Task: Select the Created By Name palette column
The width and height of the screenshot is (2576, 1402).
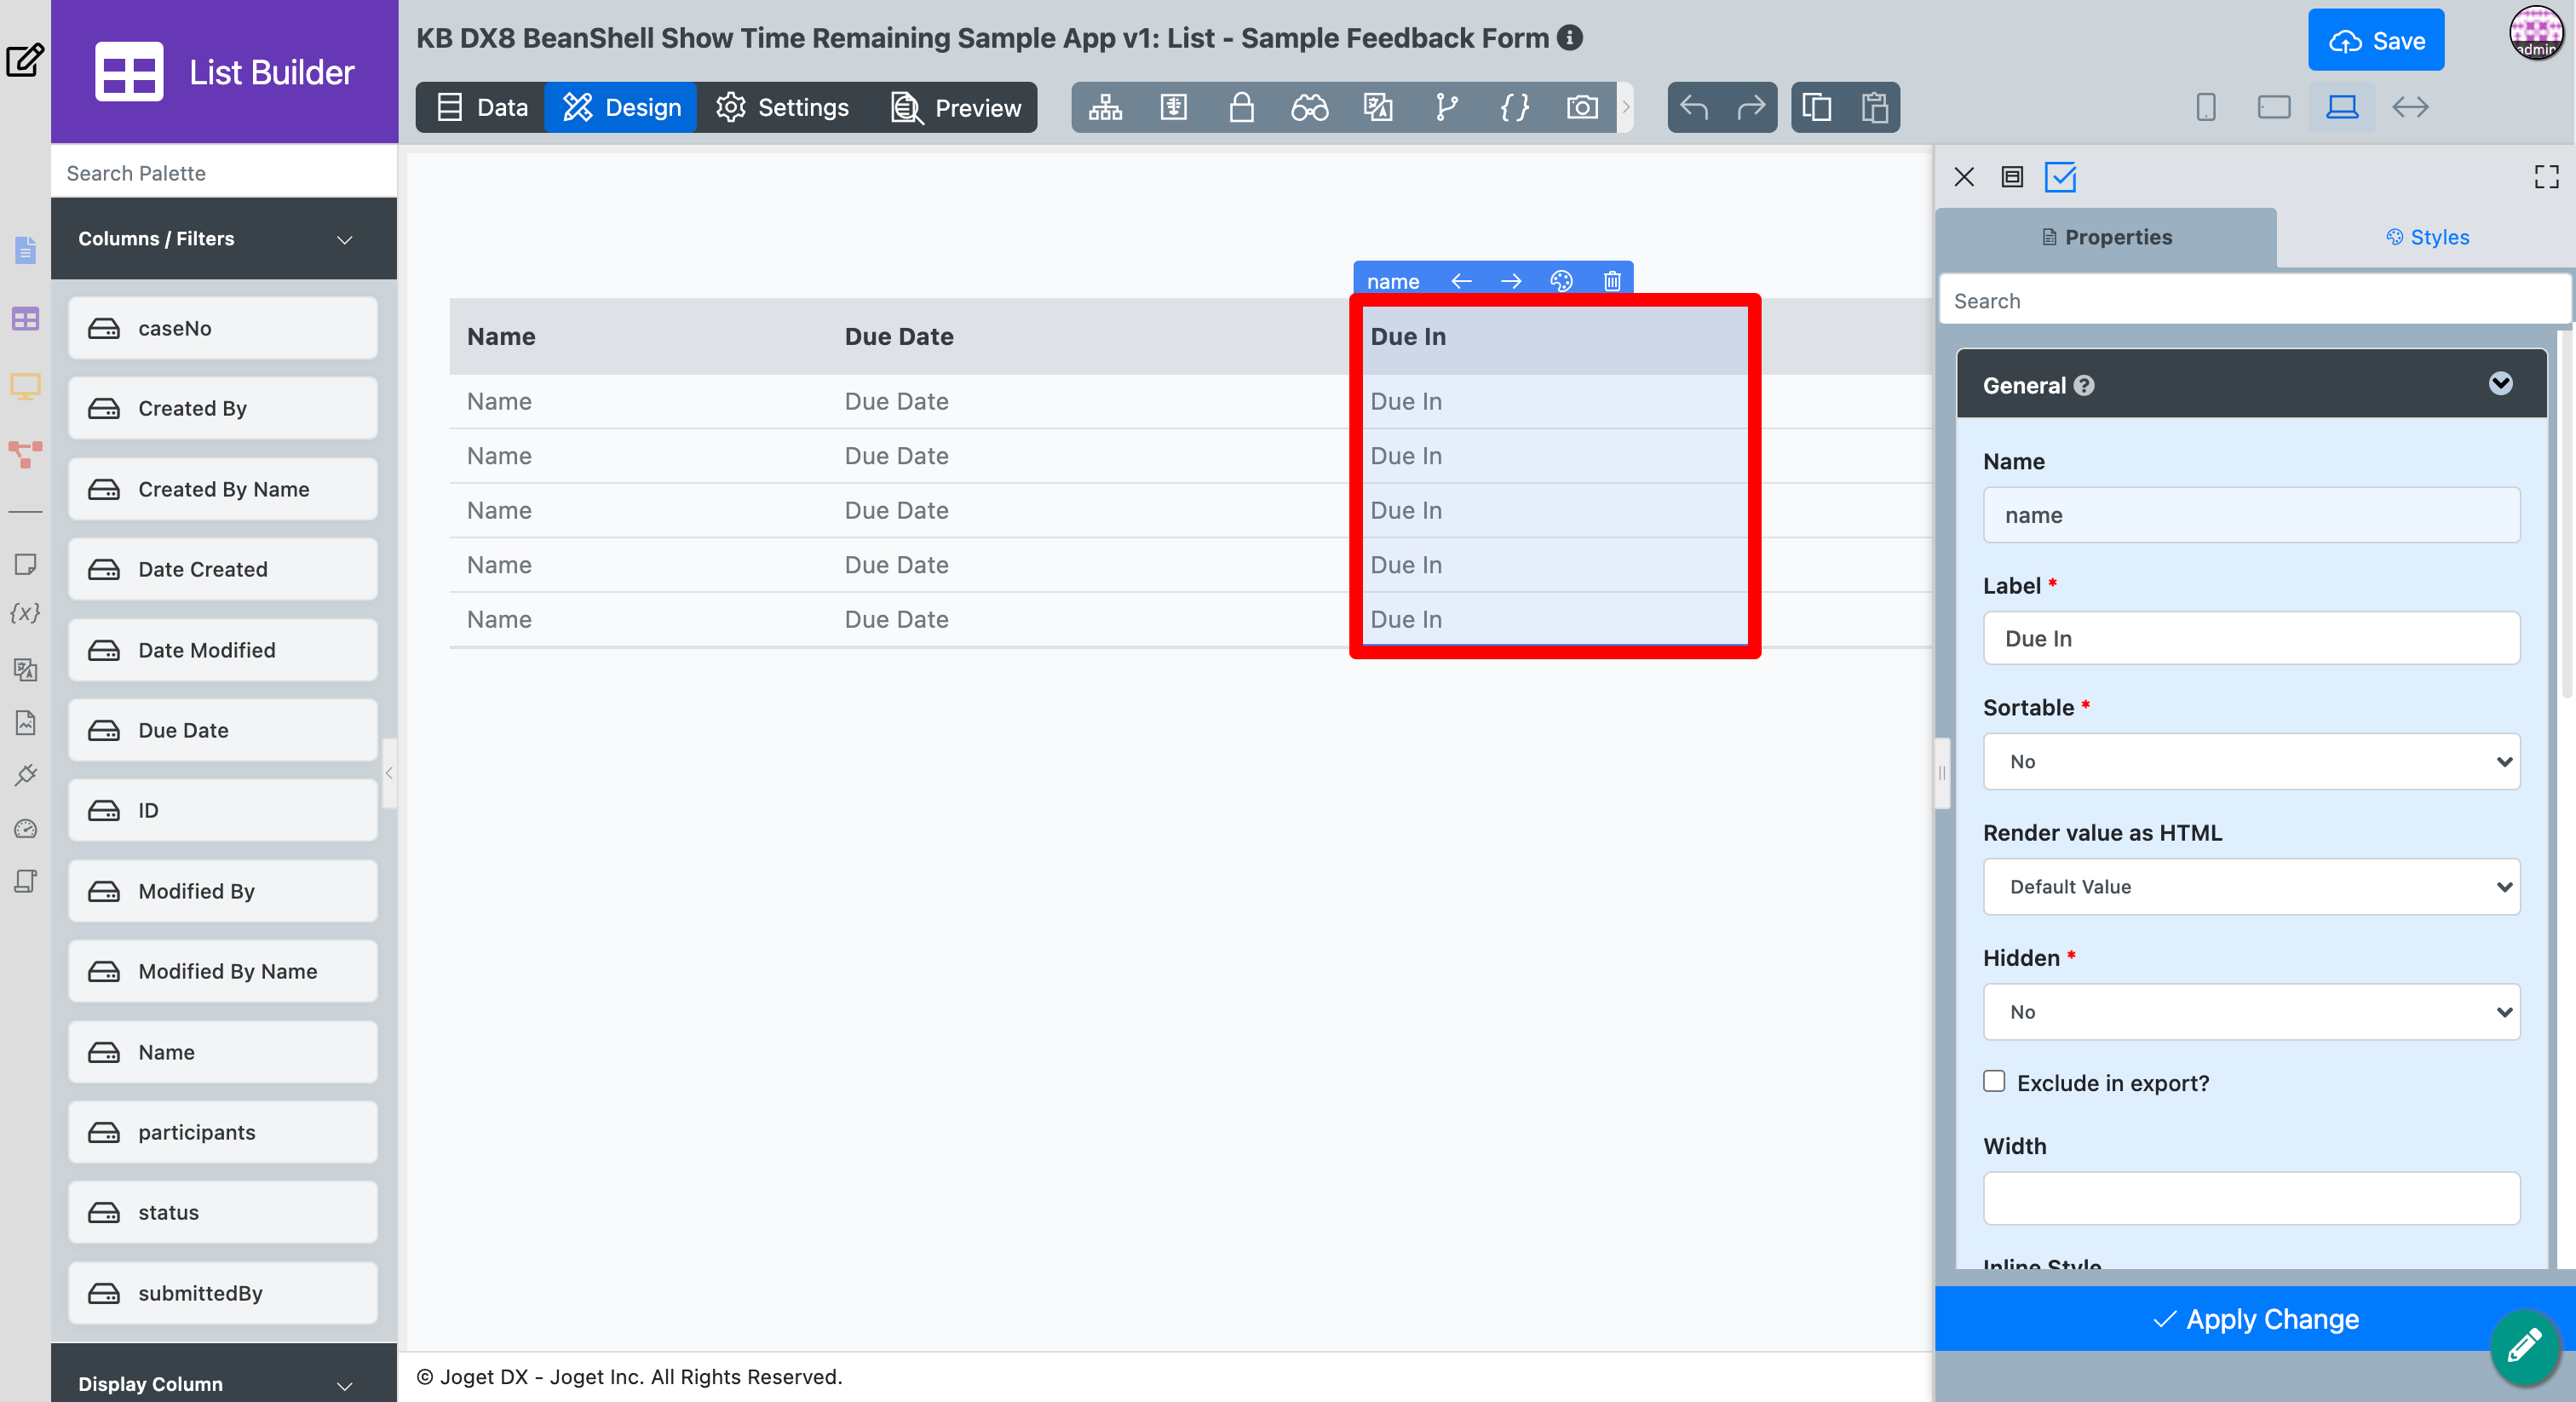Action: [x=223, y=489]
